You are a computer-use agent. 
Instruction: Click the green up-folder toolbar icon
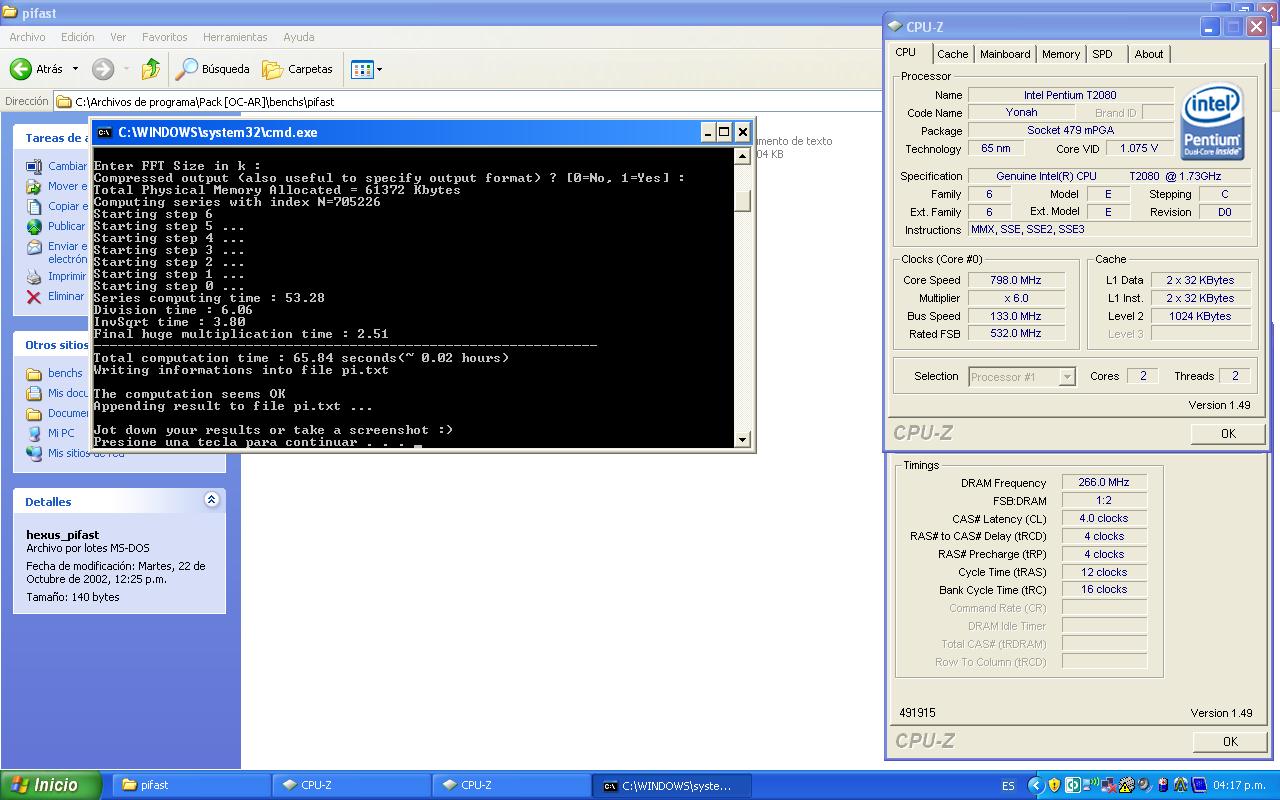(151, 69)
